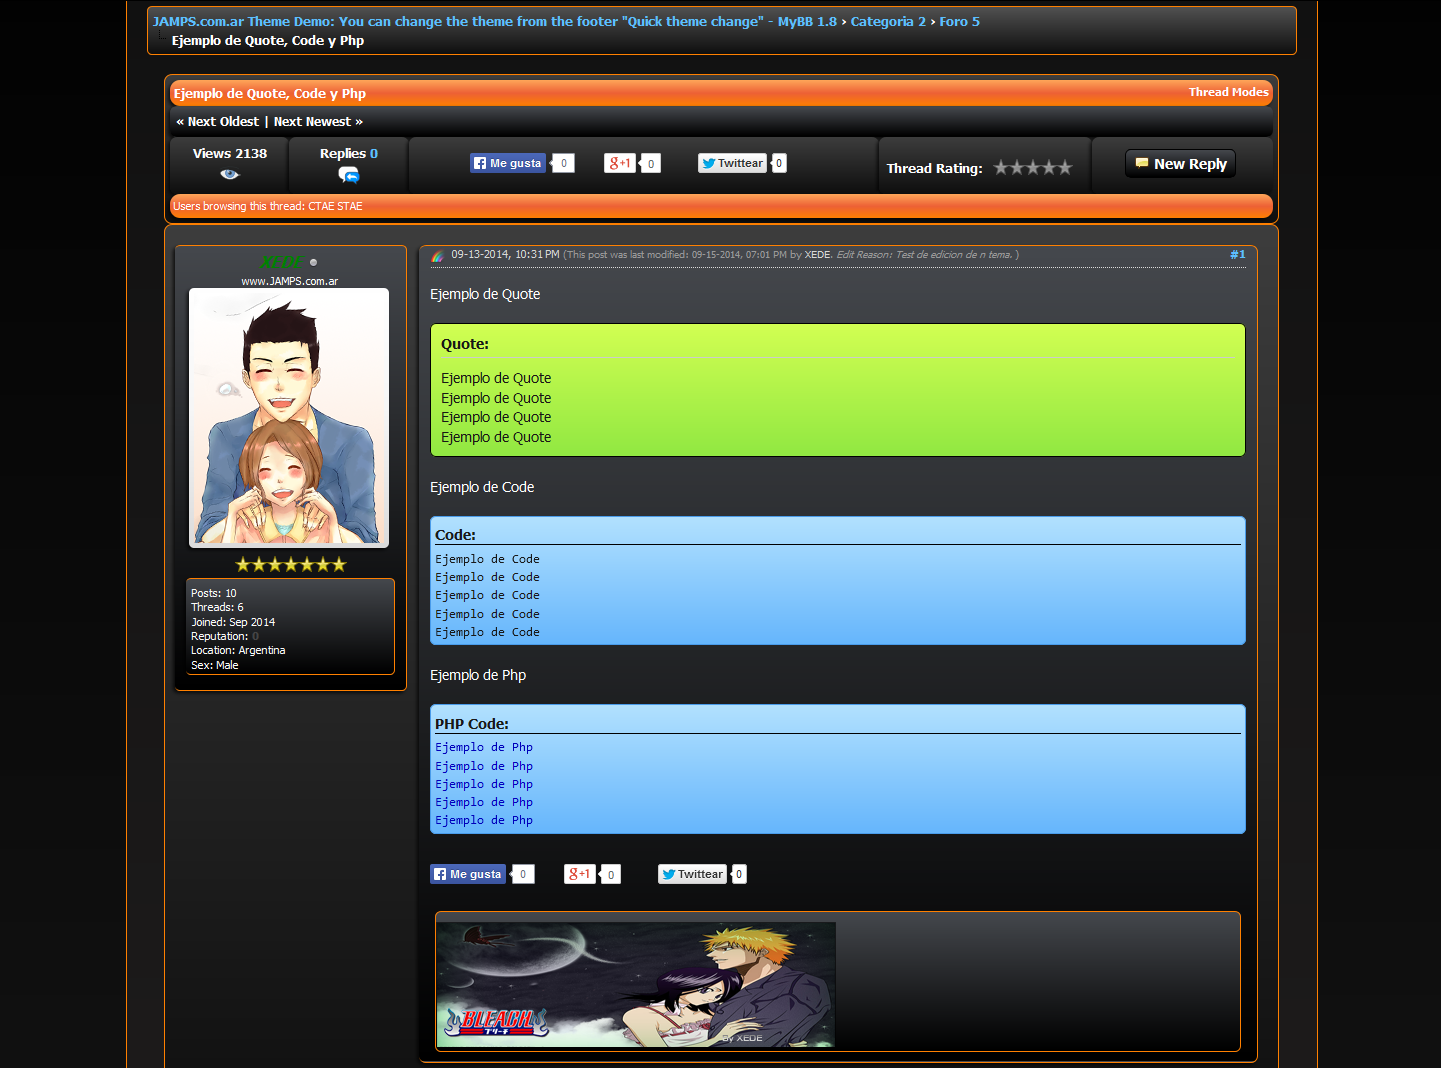Open the Categoria 2 breadcrumb
The height and width of the screenshot is (1068, 1441).
click(x=887, y=22)
